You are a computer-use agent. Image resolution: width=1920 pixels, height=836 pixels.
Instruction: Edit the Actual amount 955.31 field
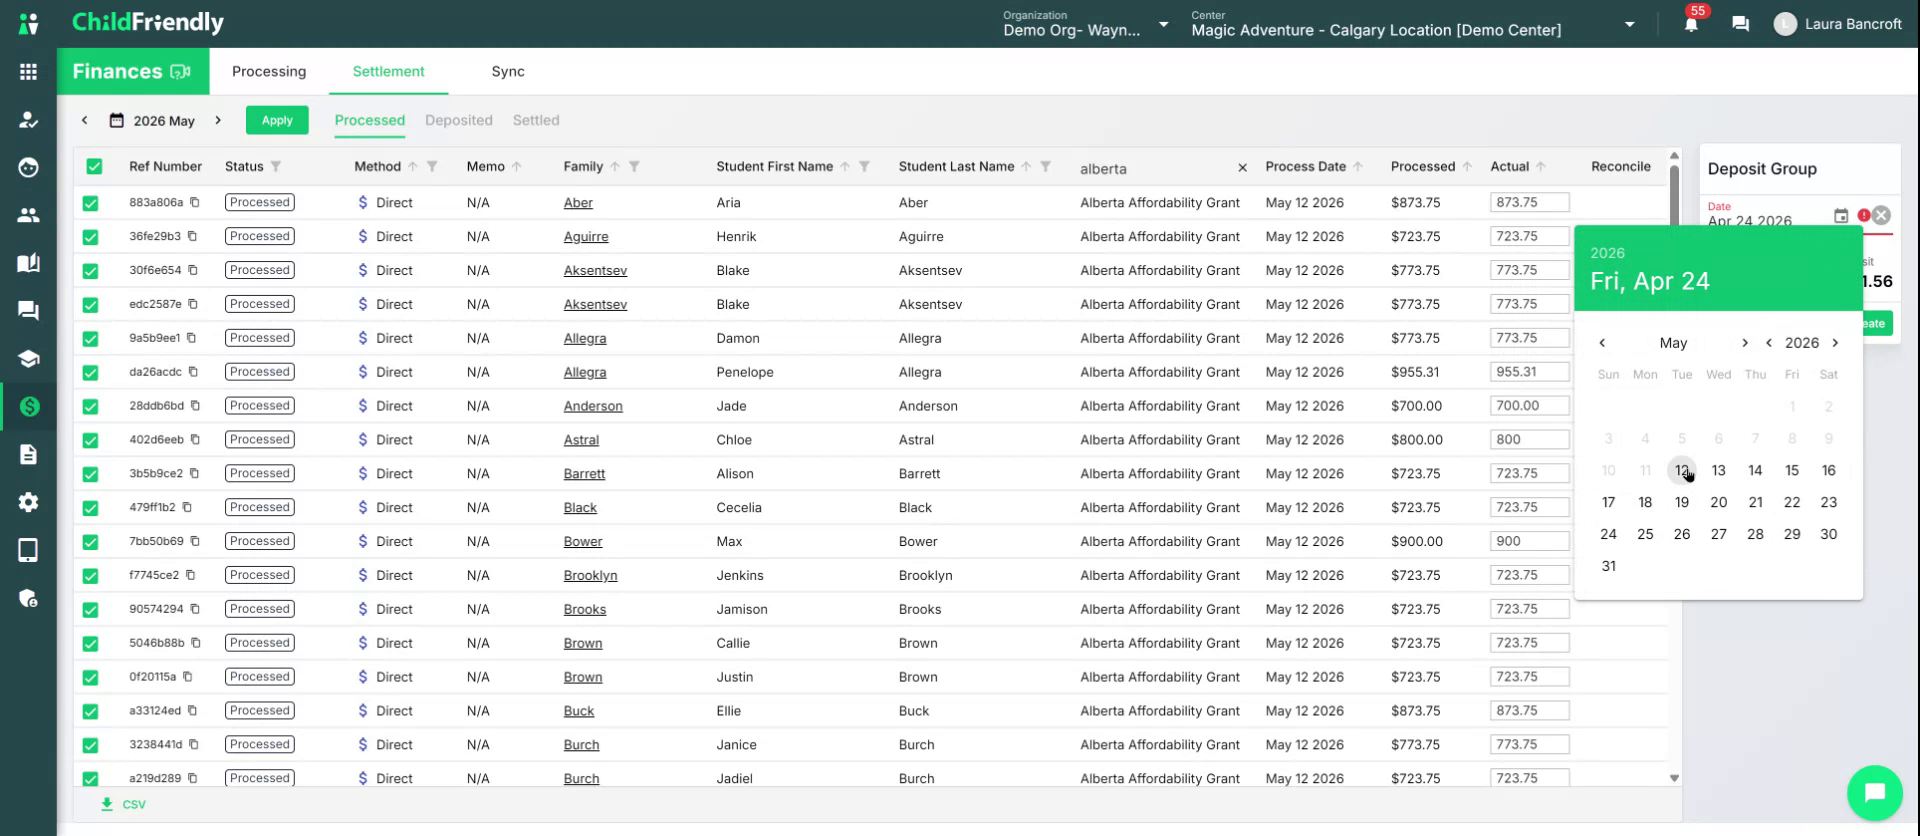[1529, 372]
